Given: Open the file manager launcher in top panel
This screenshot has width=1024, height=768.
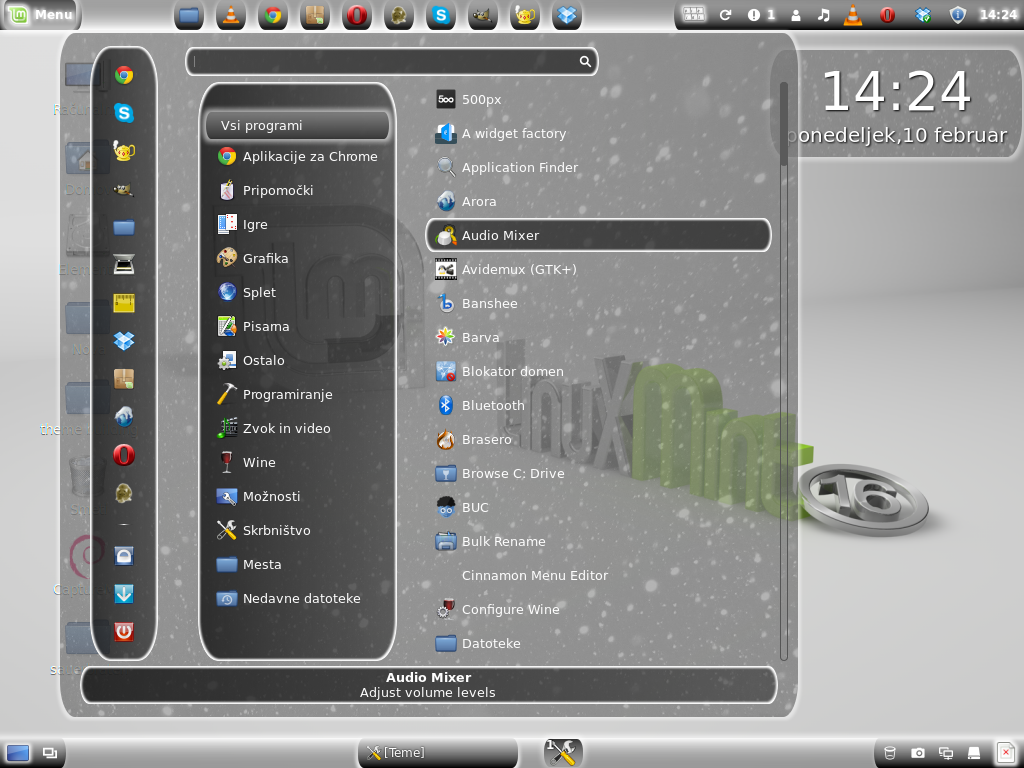Looking at the screenshot, I should pyautogui.click(x=189, y=15).
